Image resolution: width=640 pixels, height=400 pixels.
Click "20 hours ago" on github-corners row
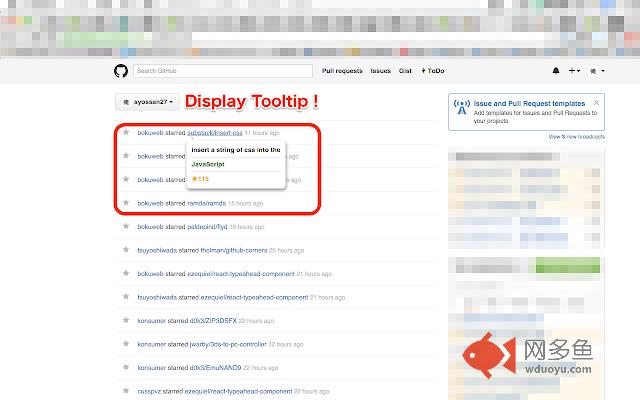[287, 250]
